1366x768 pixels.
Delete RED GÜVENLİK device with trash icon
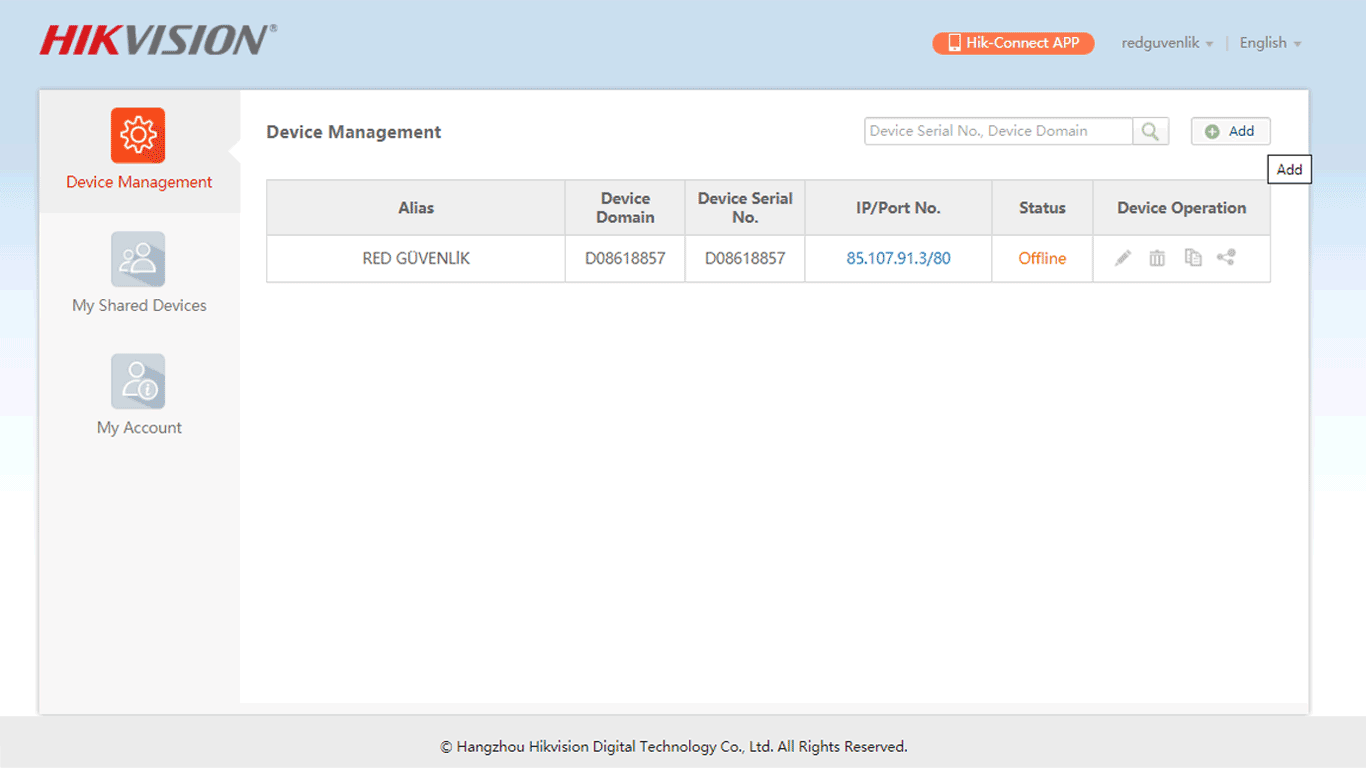[1157, 258]
